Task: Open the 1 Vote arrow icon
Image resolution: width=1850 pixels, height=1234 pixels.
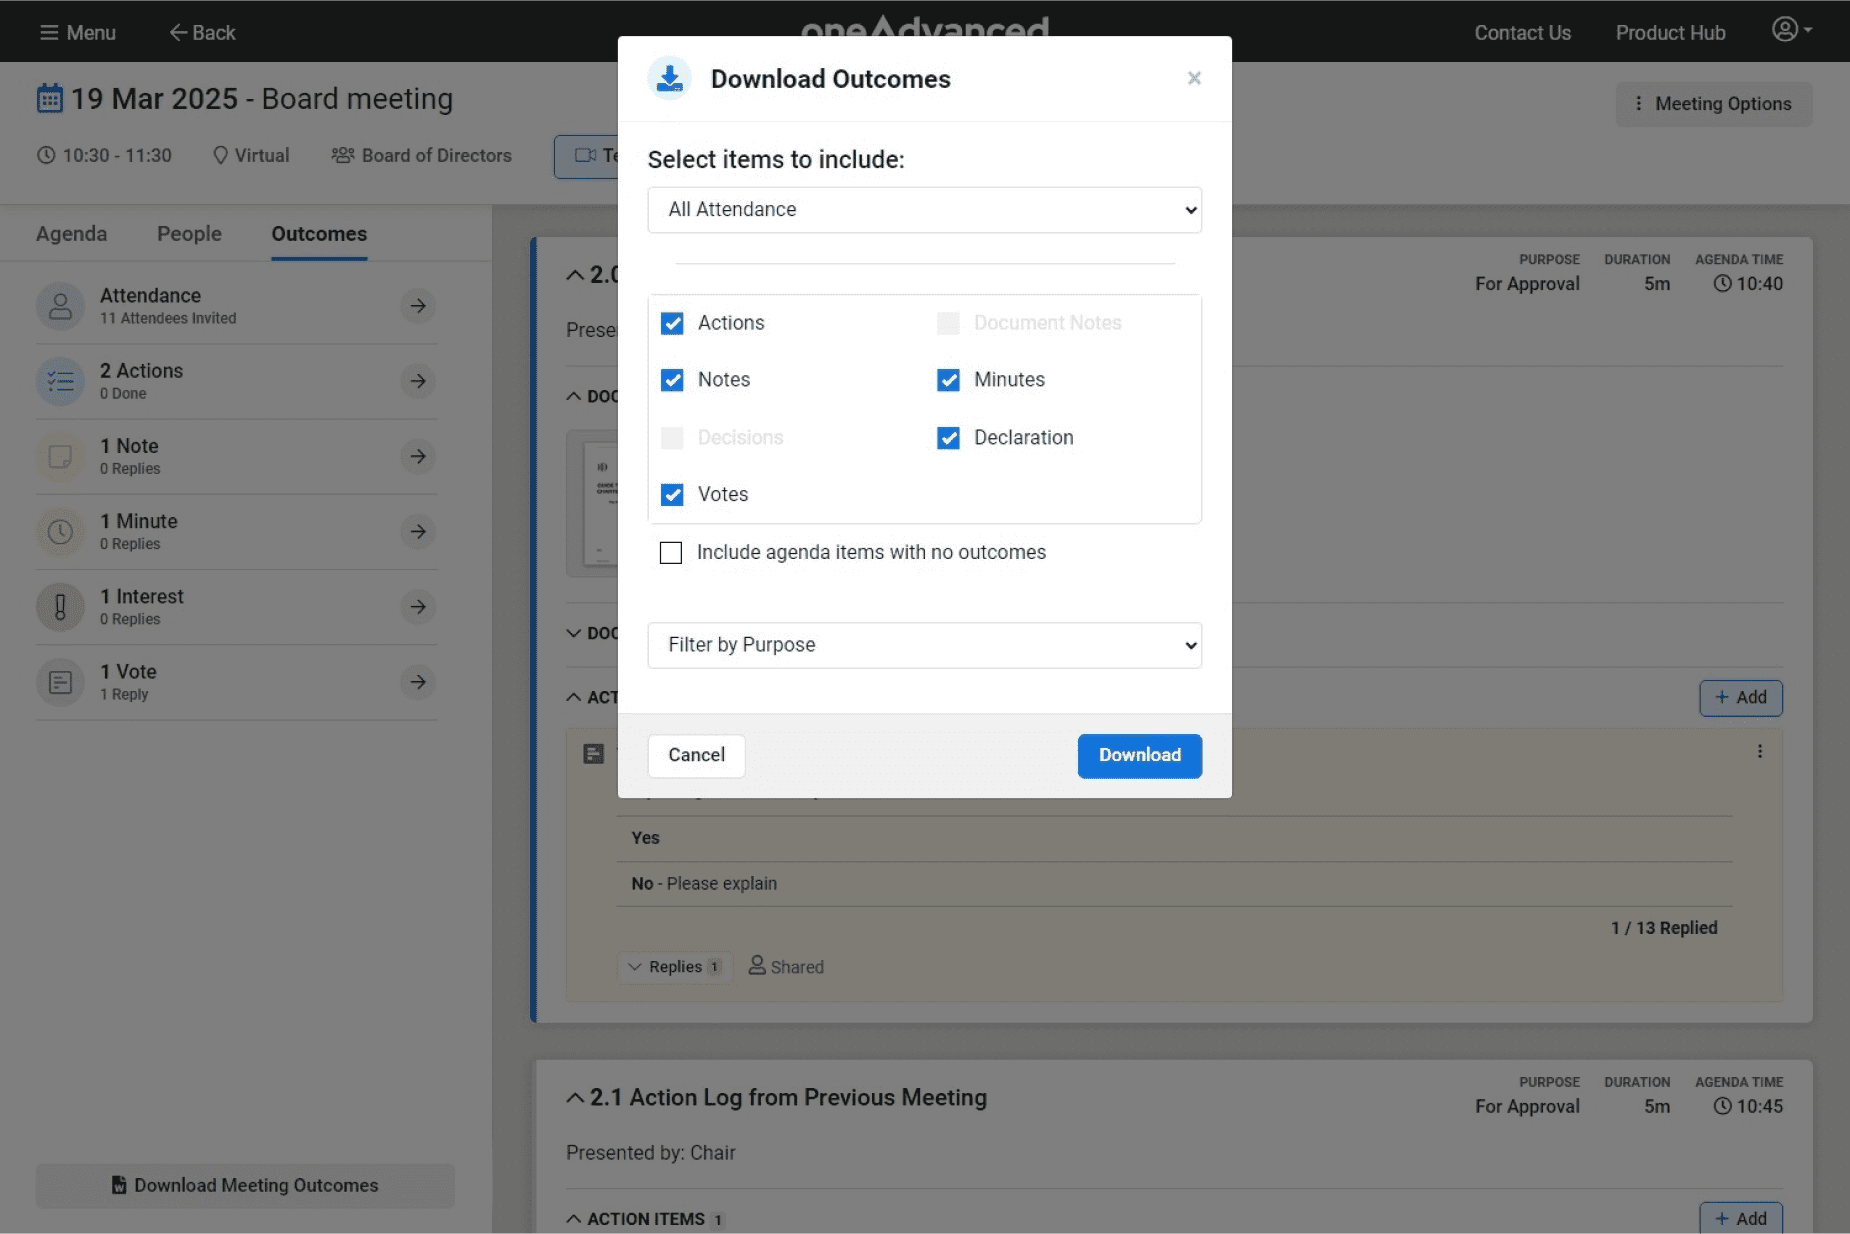Action: pyautogui.click(x=418, y=682)
